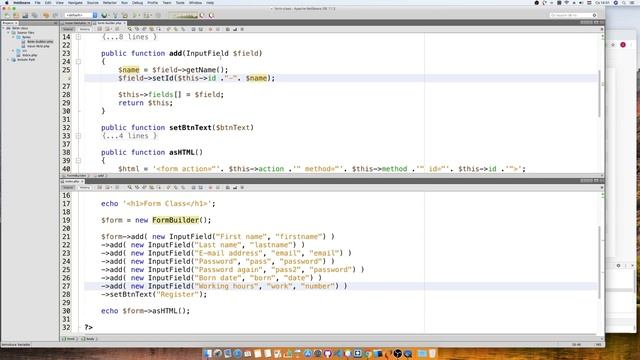Open the Refactor menu
The width and height of the screenshot is (640, 360).
click(x=109, y=2)
